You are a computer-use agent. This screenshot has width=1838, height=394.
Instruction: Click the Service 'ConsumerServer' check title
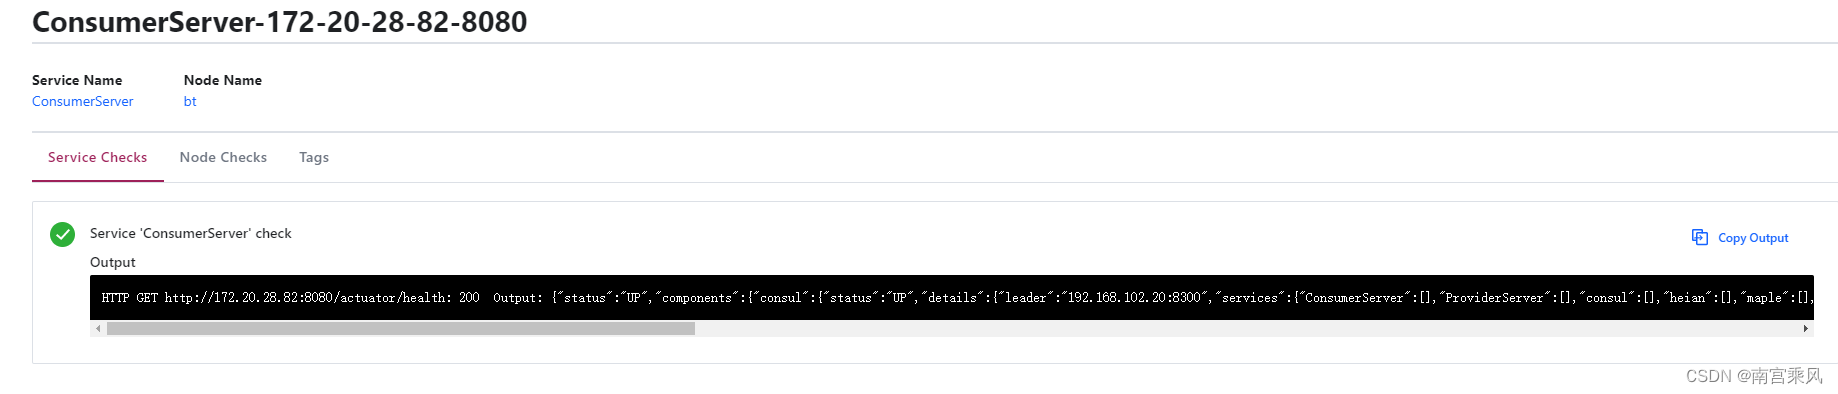click(191, 233)
